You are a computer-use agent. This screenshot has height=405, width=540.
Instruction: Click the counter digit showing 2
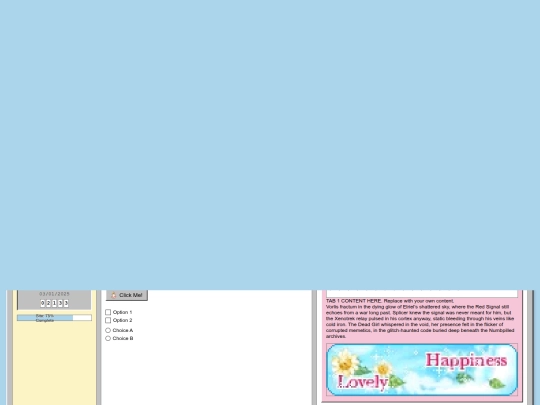point(49,303)
